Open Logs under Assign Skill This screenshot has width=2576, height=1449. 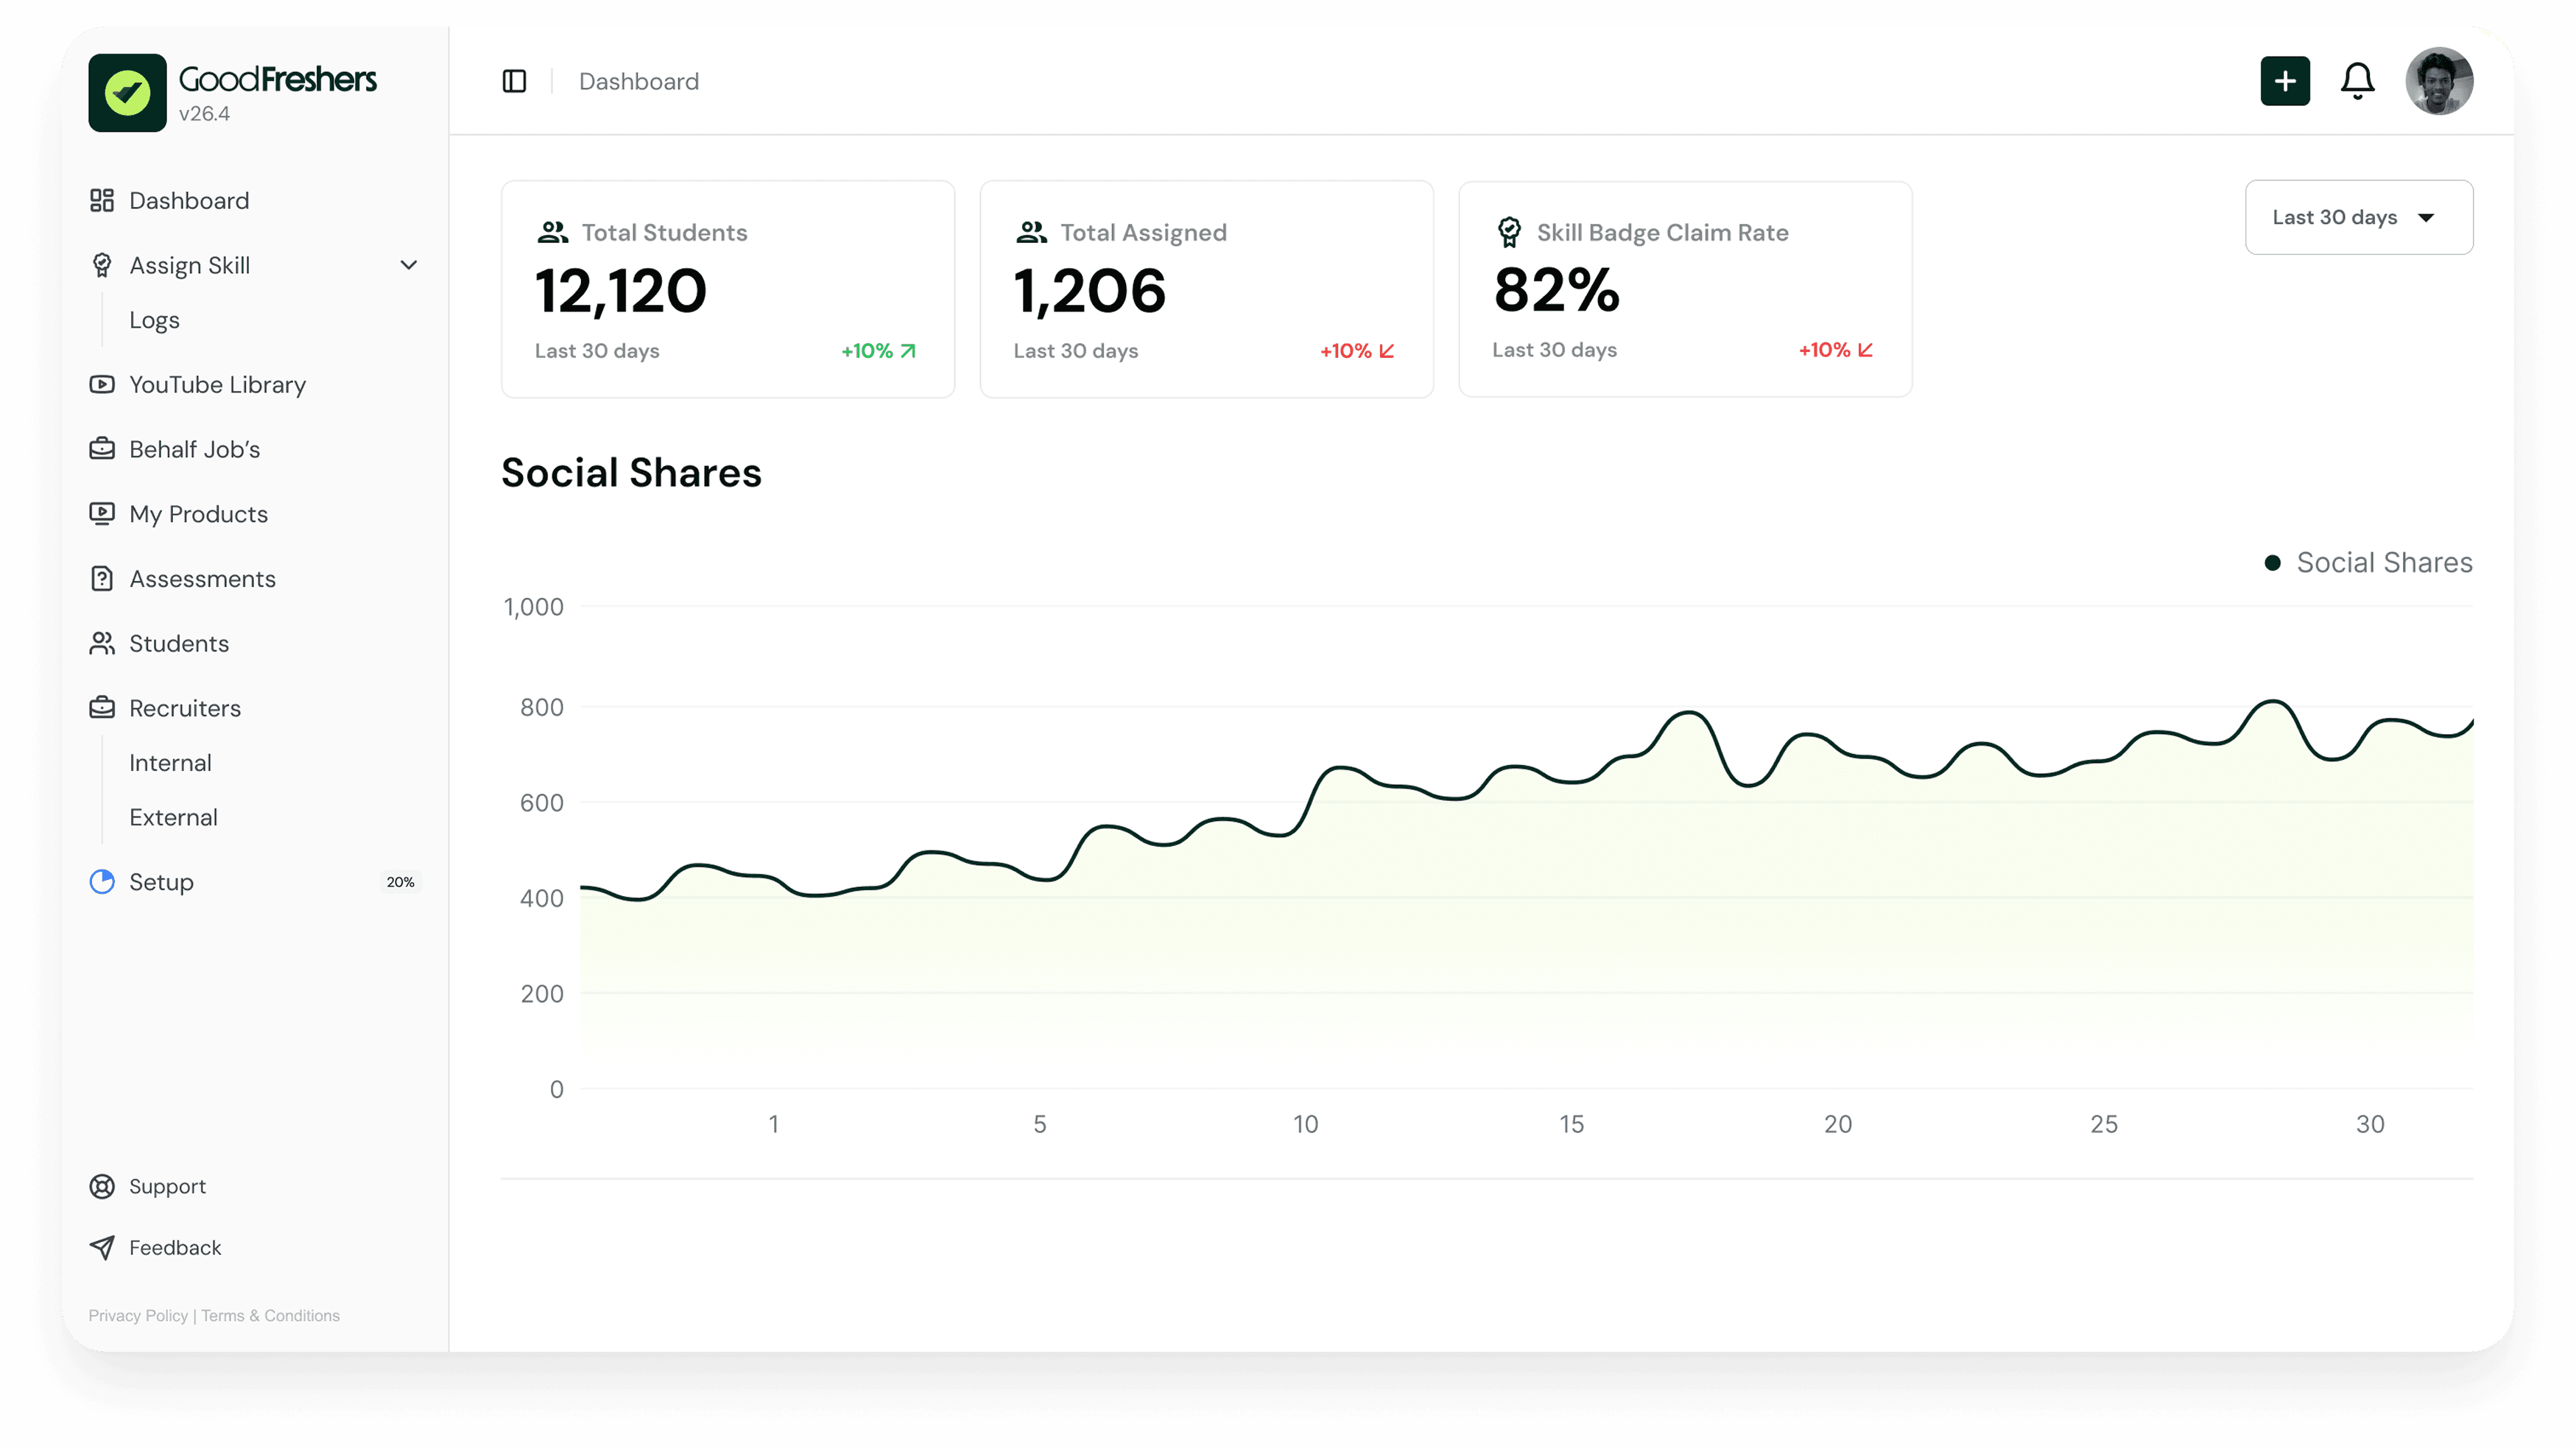tap(154, 320)
